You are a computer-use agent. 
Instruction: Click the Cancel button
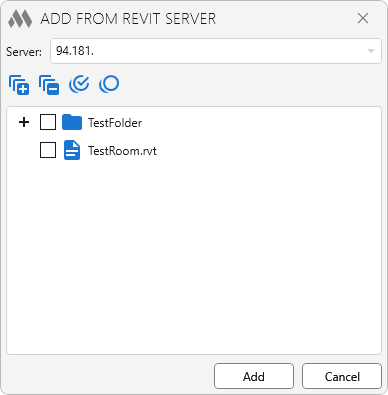[342, 376]
